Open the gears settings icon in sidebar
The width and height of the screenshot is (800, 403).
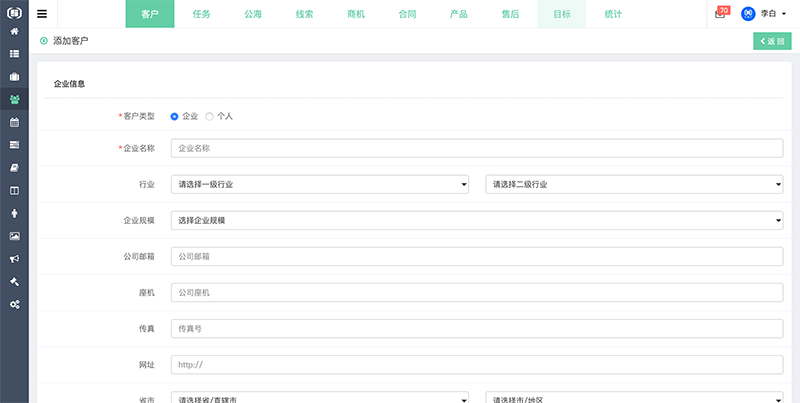click(x=14, y=304)
